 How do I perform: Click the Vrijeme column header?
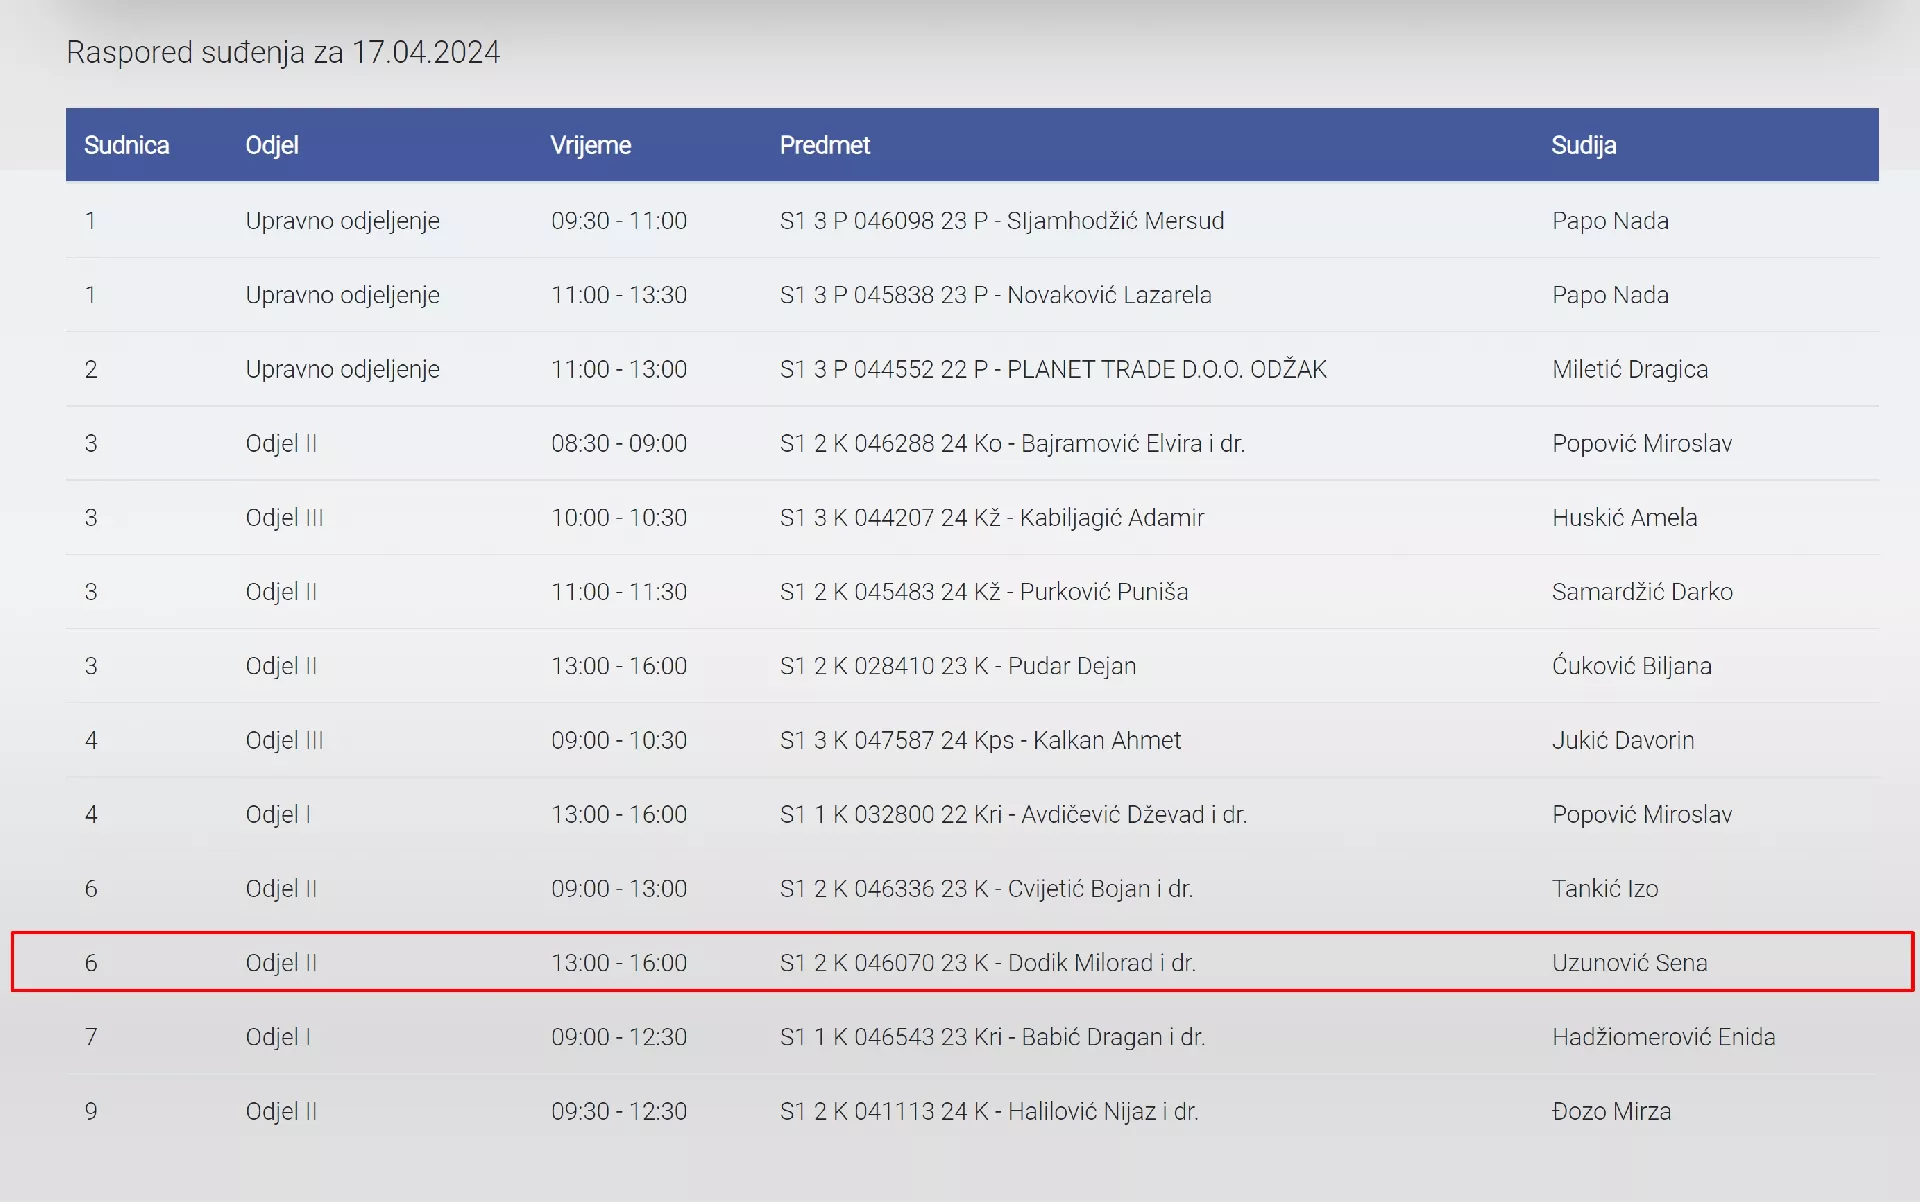click(x=590, y=145)
